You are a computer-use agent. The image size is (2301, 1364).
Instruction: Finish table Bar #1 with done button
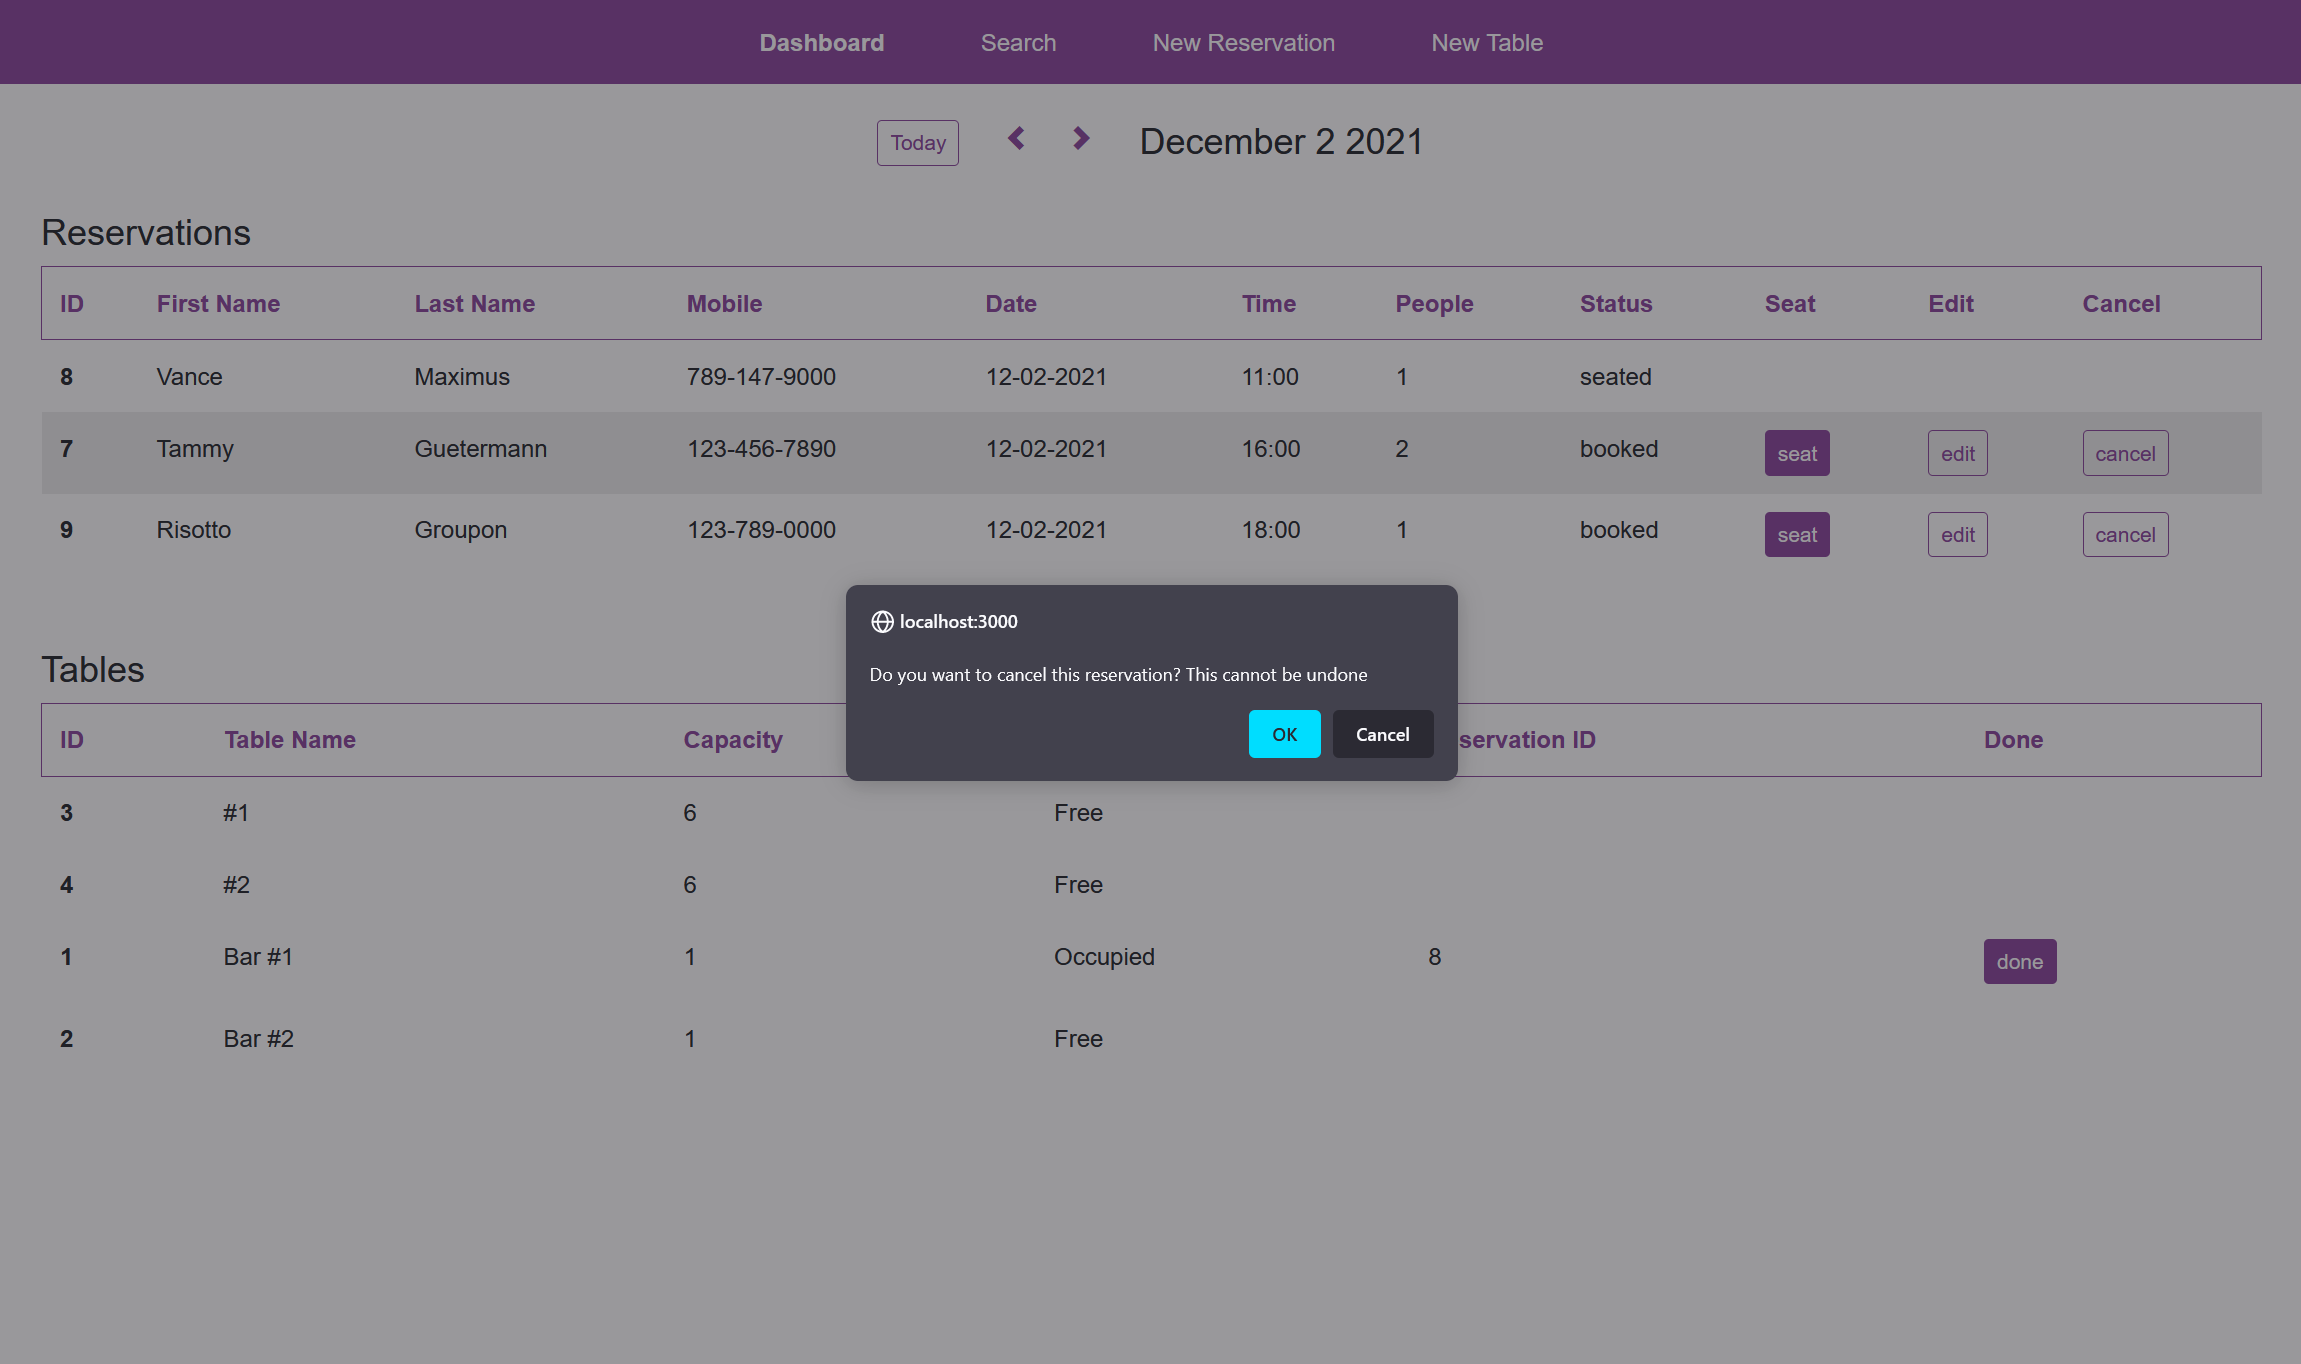[x=2019, y=961]
